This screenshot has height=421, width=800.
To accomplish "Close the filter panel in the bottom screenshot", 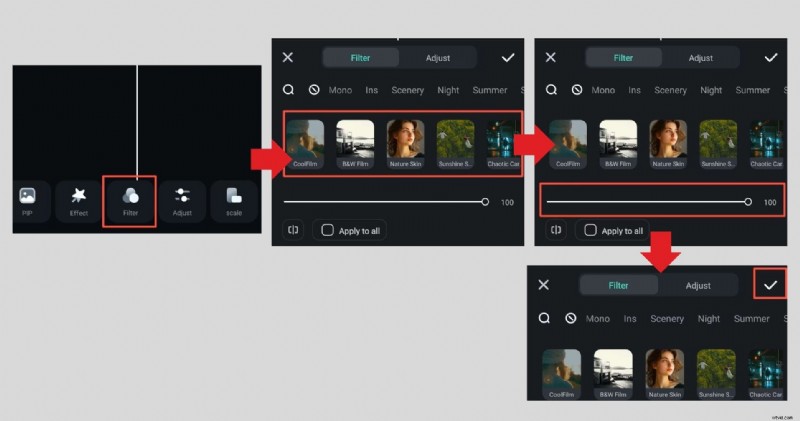I will (x=544, y=285).
